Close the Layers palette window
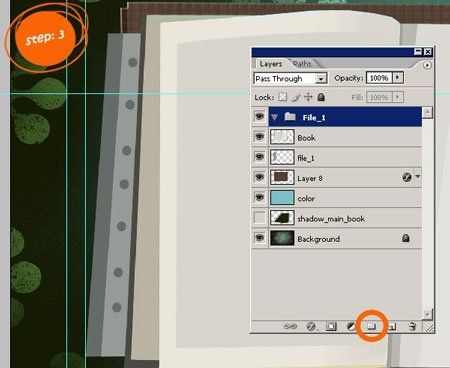This screenshot has width=450, height=368. [x=428, y=52]
